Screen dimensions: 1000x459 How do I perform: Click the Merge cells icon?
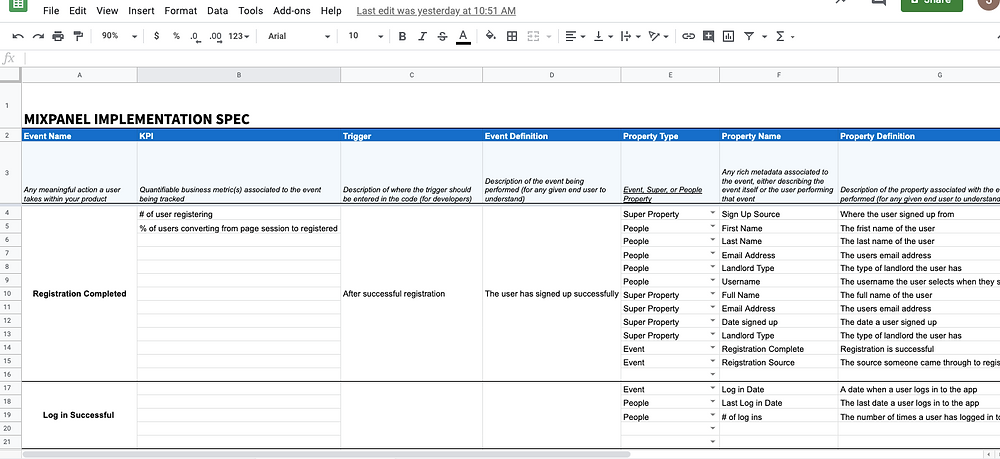click(x=534, y=36)
